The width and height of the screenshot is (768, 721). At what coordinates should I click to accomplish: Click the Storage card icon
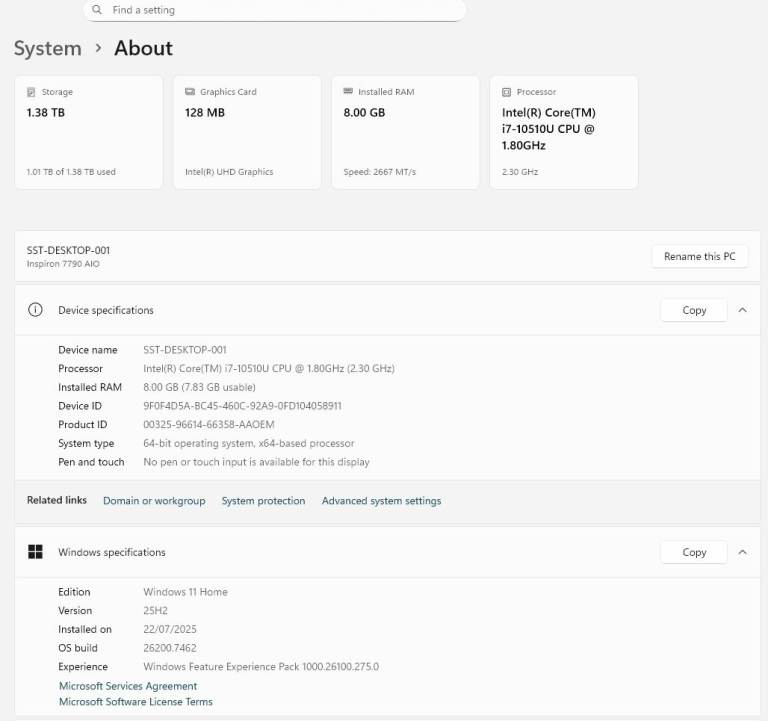32,92
